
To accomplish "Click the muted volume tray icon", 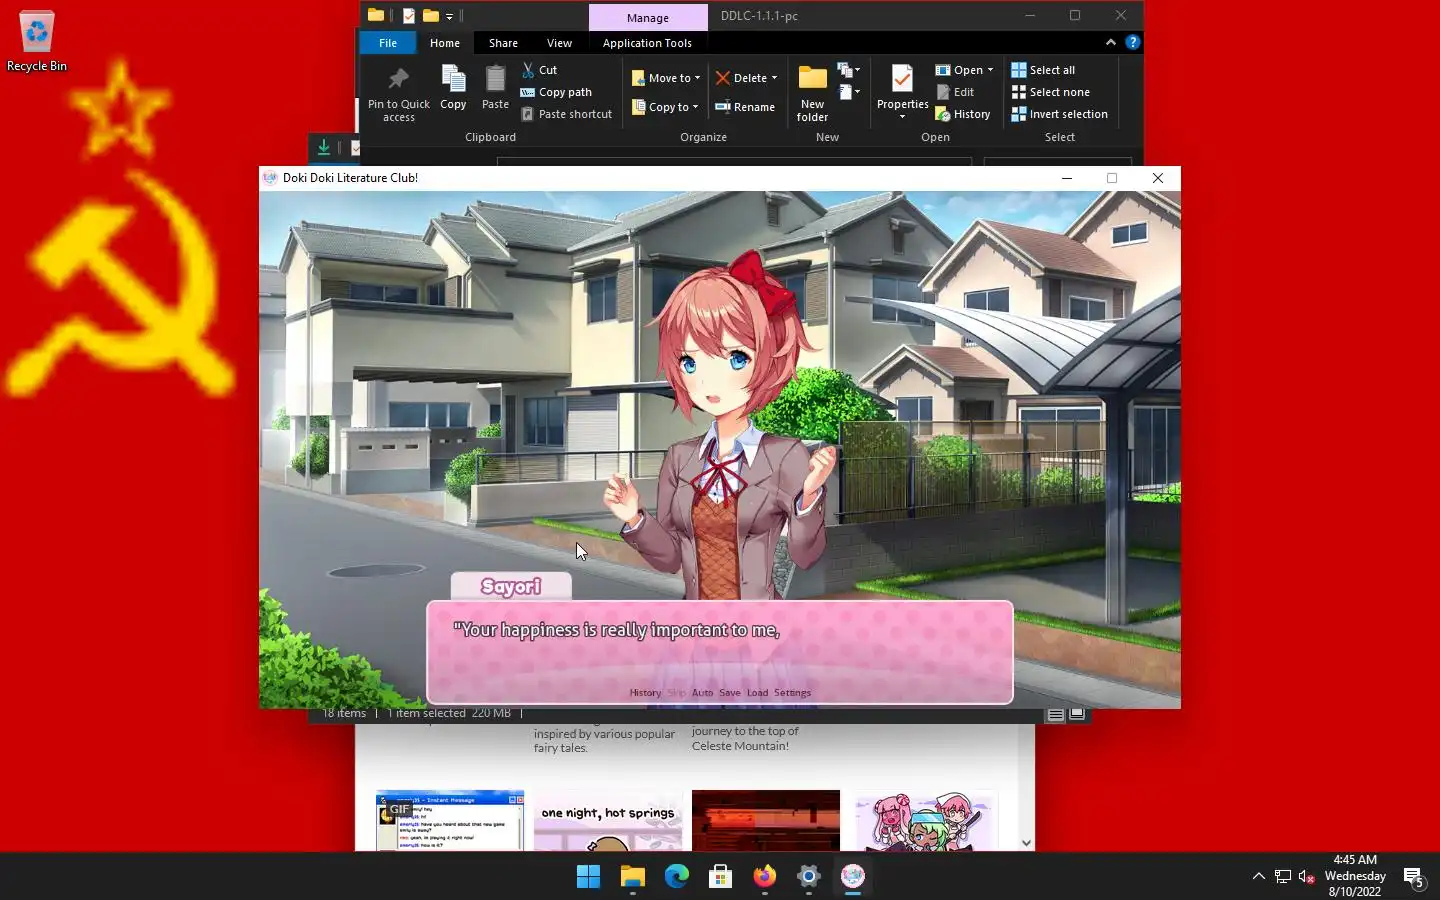I will point(1307,877).
